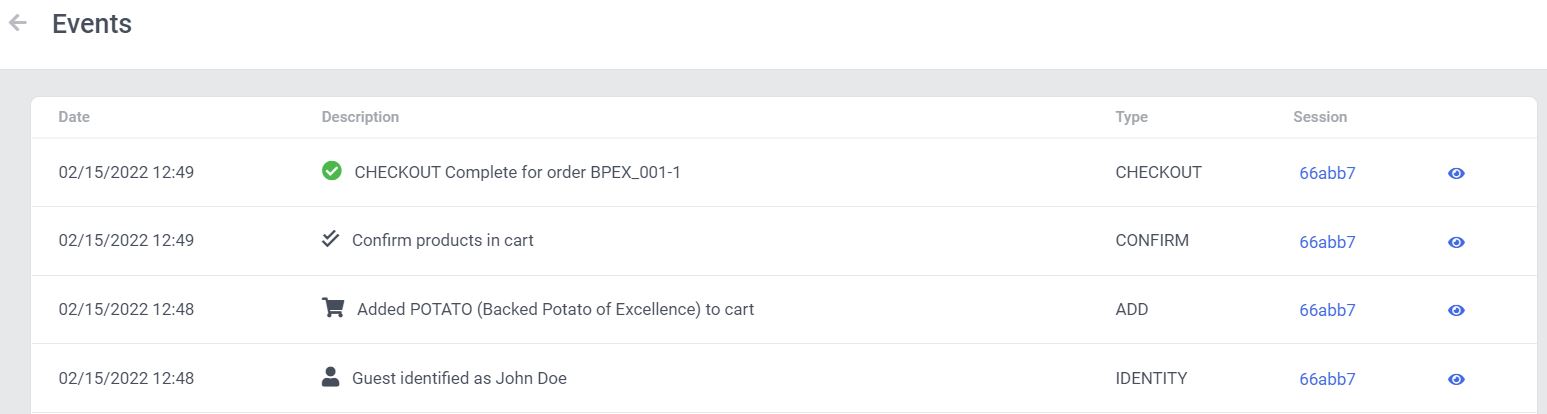Screen dimensions: 1547x414
Task: Click the Type column header
Action: (1131, 117)
